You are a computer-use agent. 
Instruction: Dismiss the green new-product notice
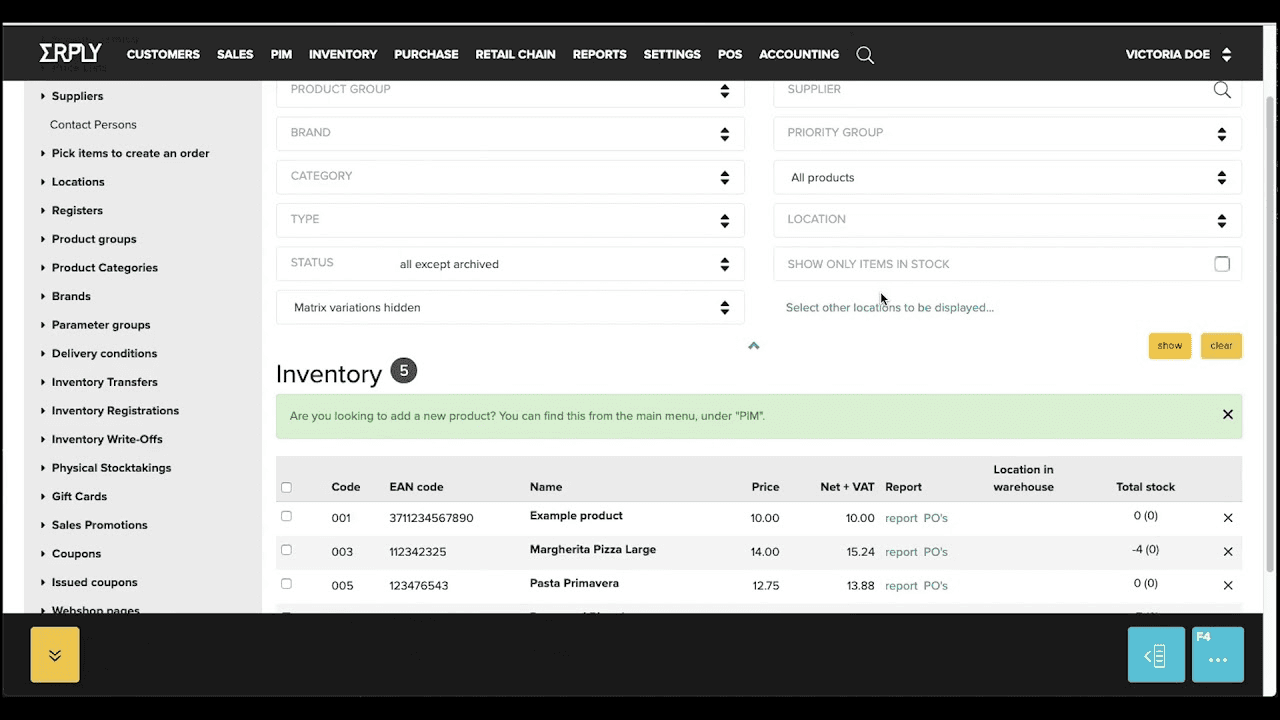click(1228, 415)
